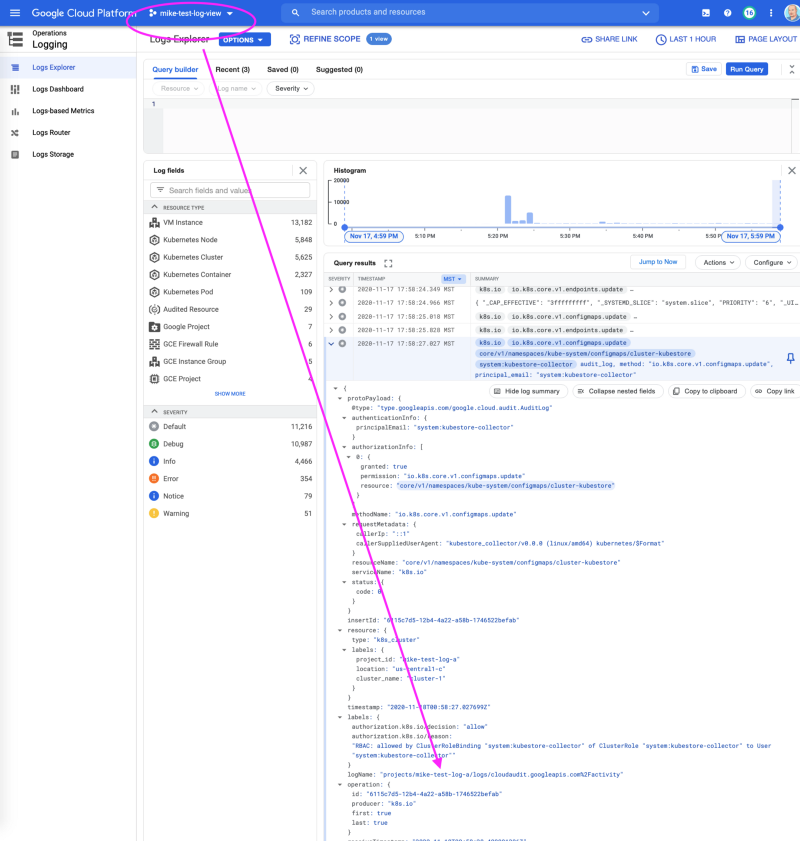Filter by Kubernetes Pod resource type

tap(231, 292)
